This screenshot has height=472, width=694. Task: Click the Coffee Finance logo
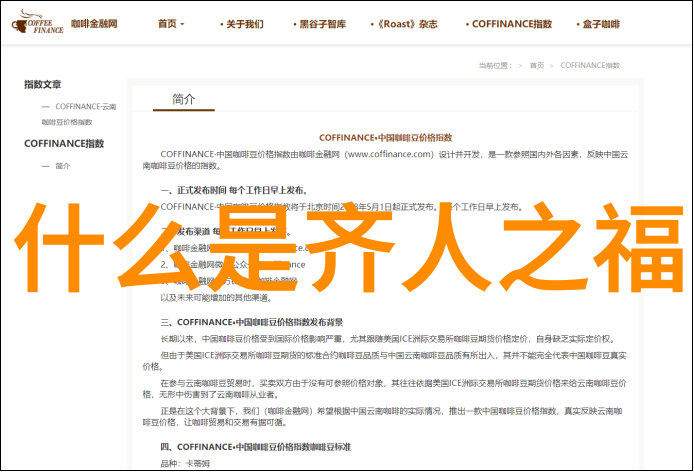[38, 22]
